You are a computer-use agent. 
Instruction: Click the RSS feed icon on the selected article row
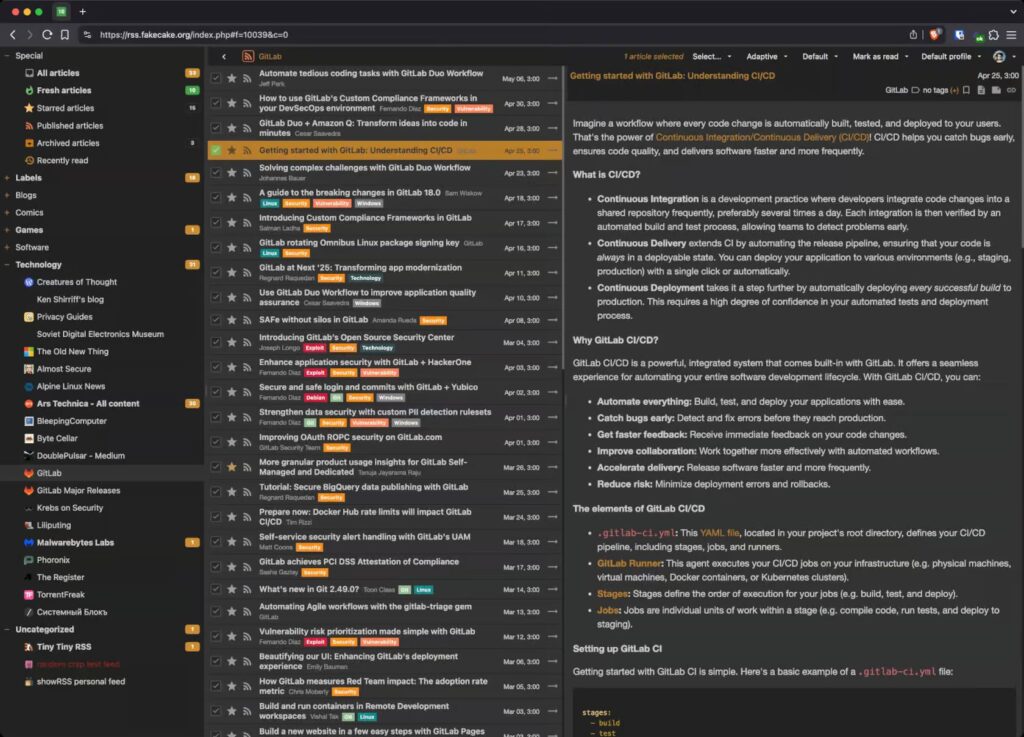pyautogui.click(x=248, y=150)
